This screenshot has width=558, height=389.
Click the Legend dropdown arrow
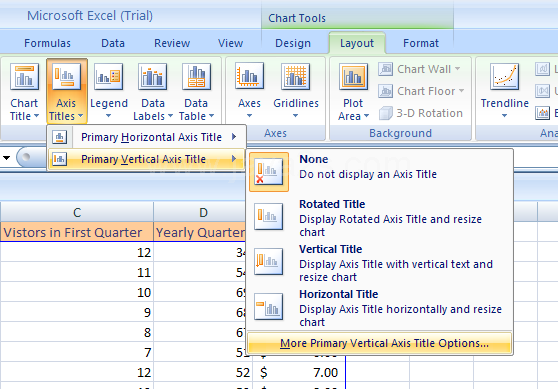(x=109, y=116)
